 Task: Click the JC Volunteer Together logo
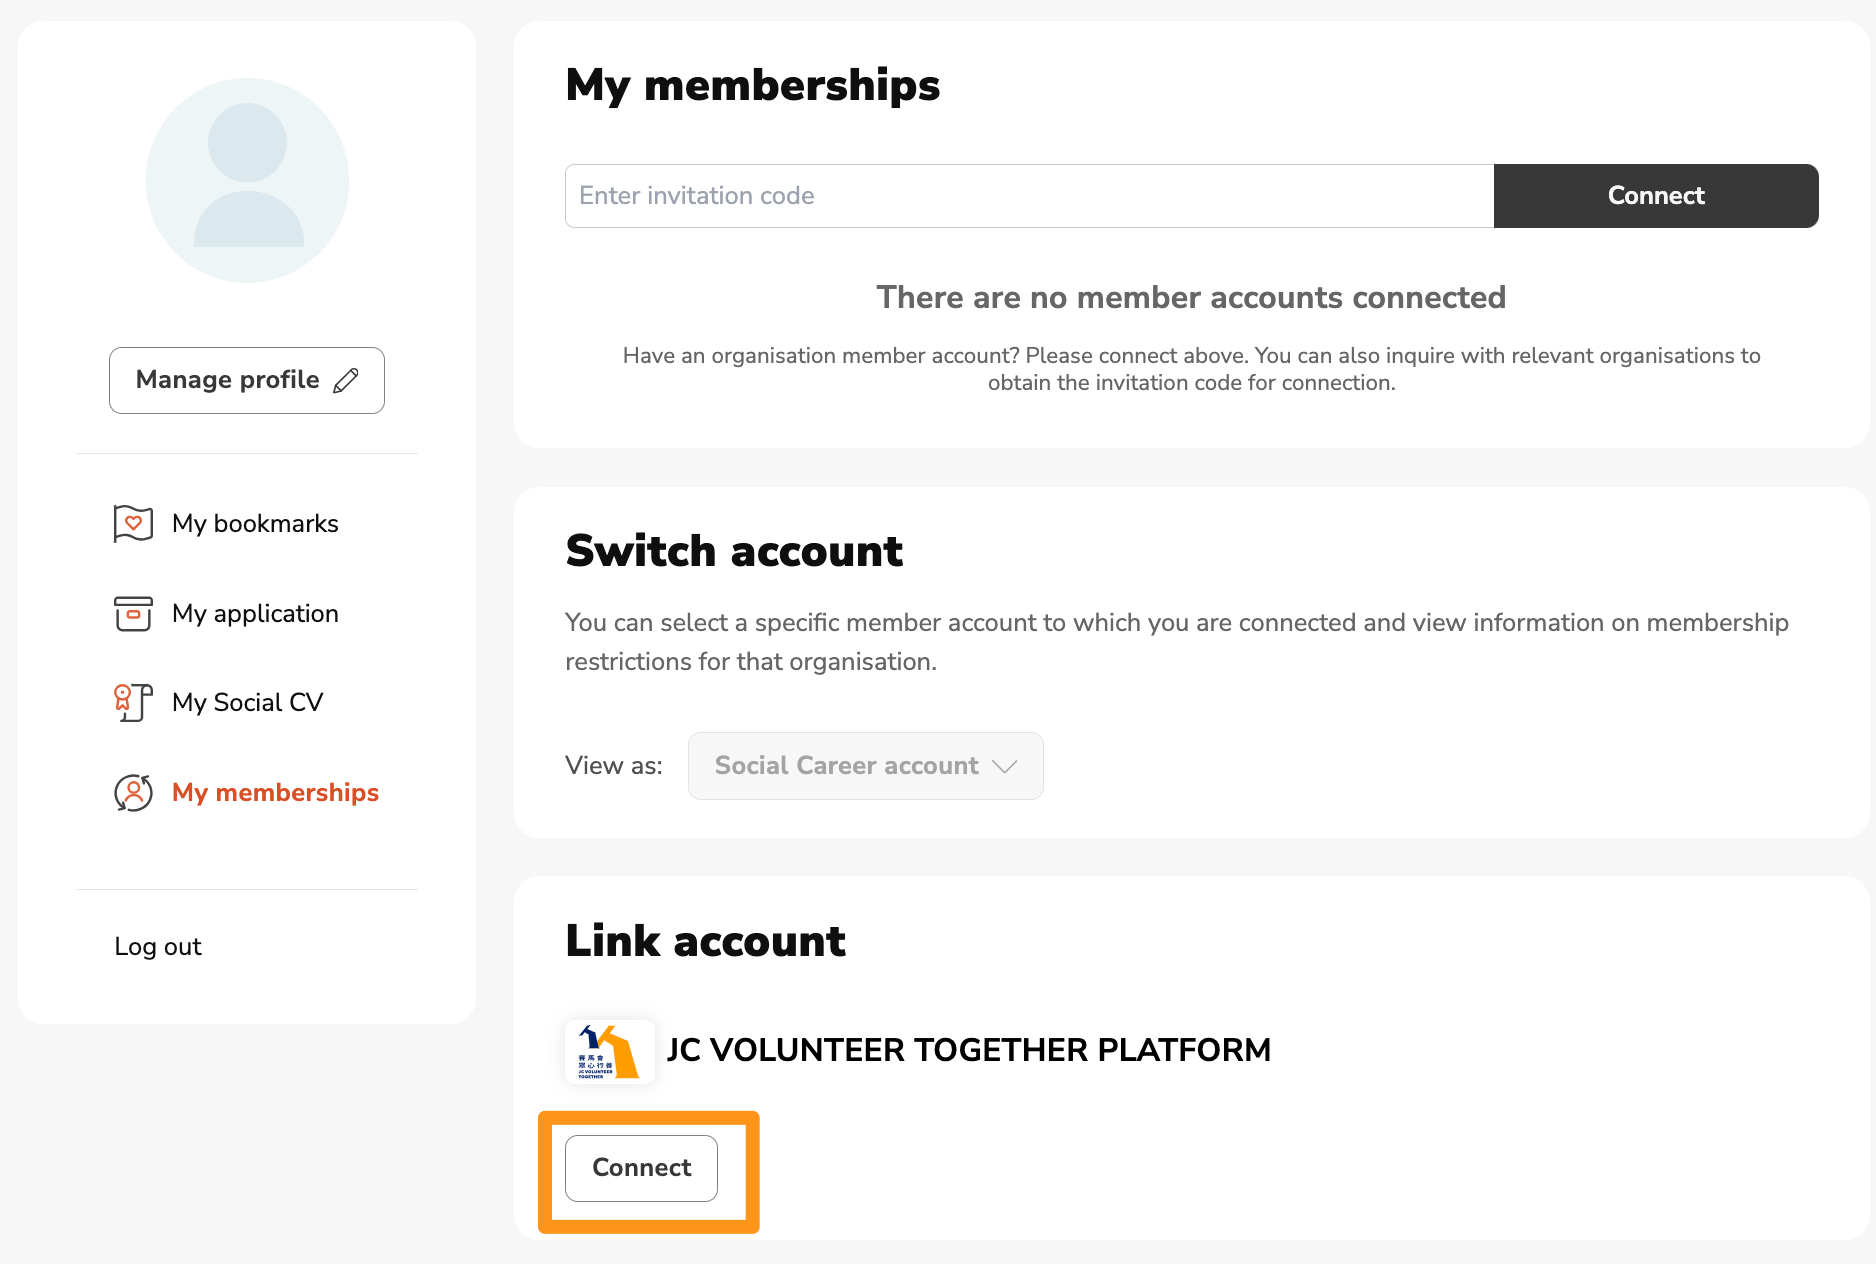pos(610,1051)
